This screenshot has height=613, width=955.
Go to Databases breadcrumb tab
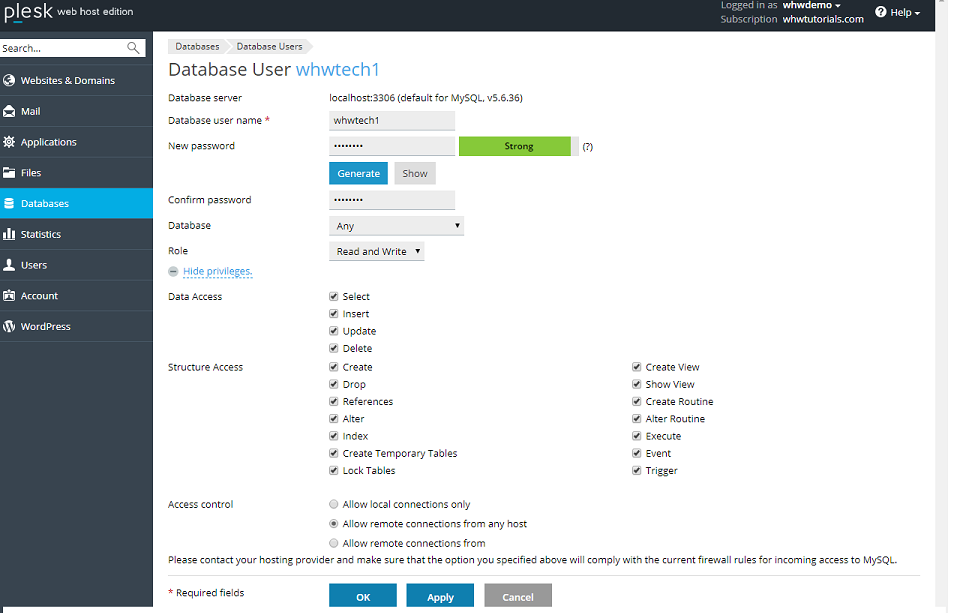coord(197,47)
